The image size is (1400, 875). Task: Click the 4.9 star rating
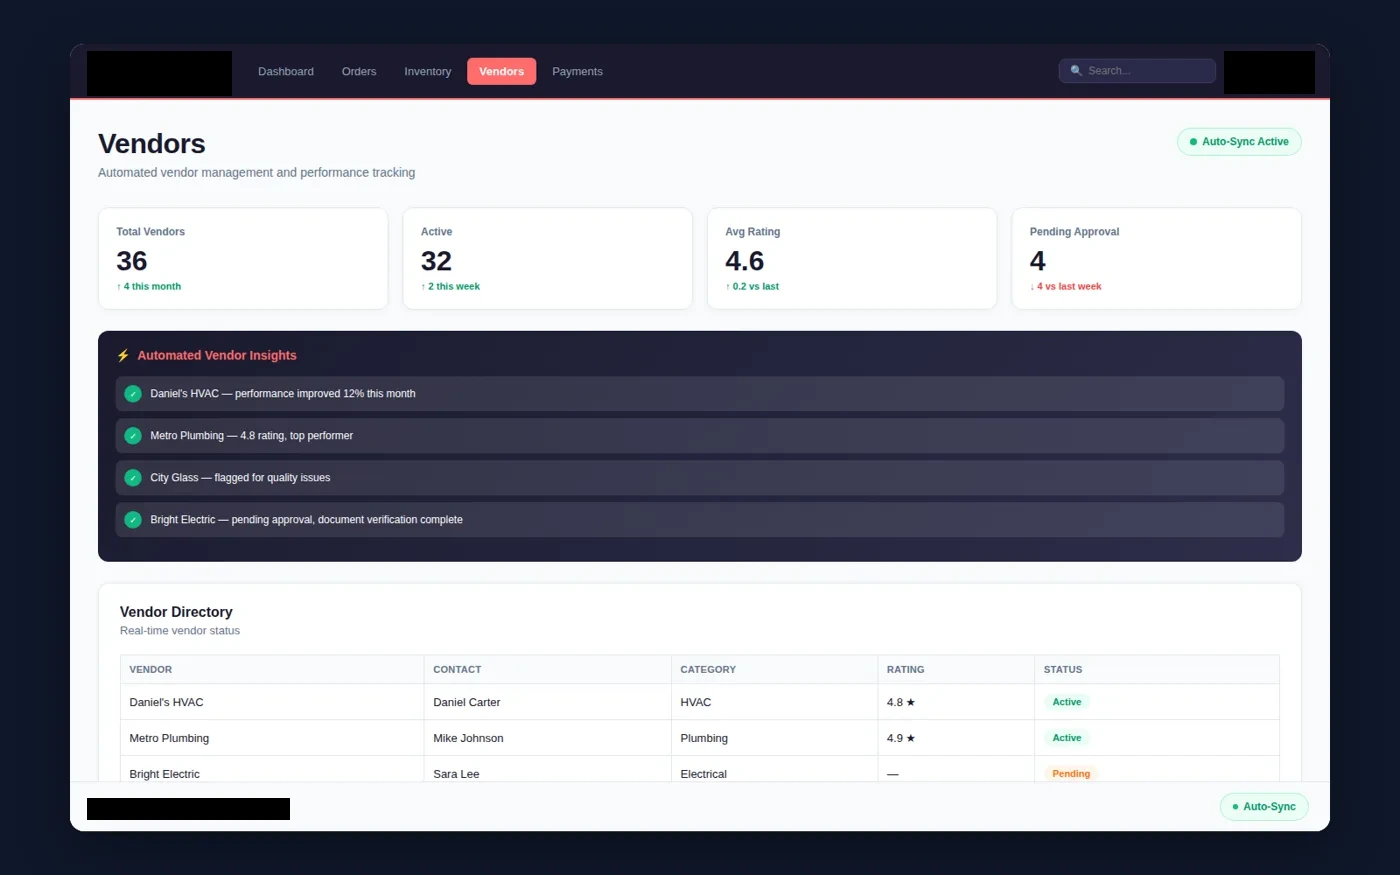pos(901,738)
